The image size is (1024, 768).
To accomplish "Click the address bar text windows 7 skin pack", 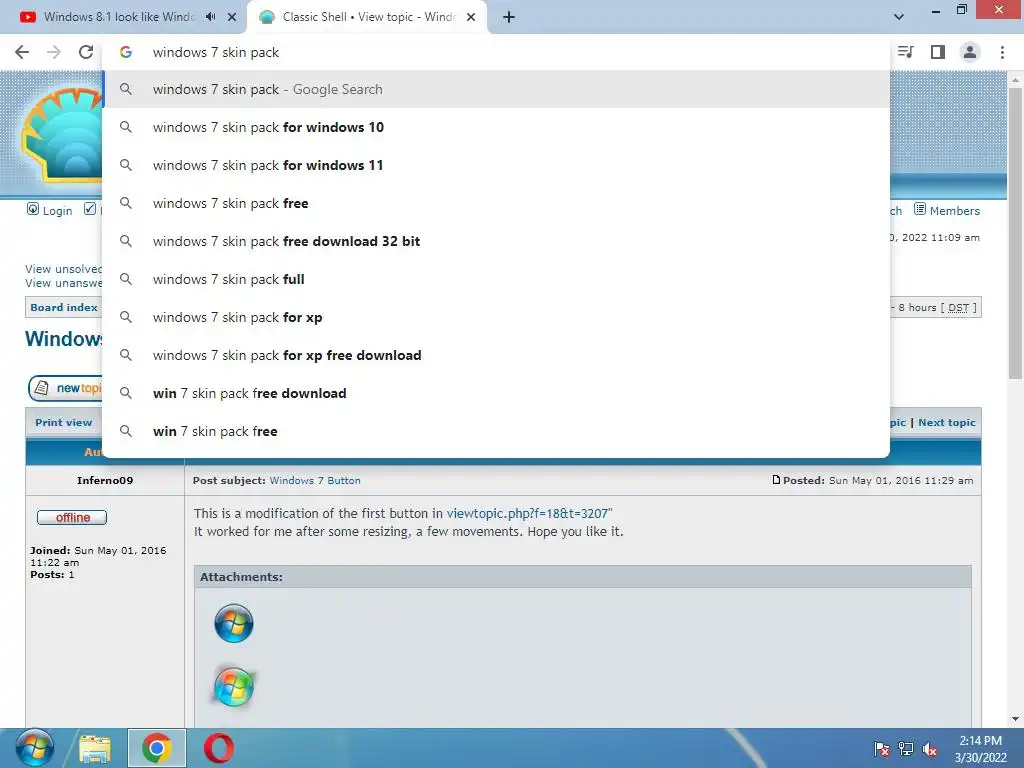I will (x=216, y=52).
